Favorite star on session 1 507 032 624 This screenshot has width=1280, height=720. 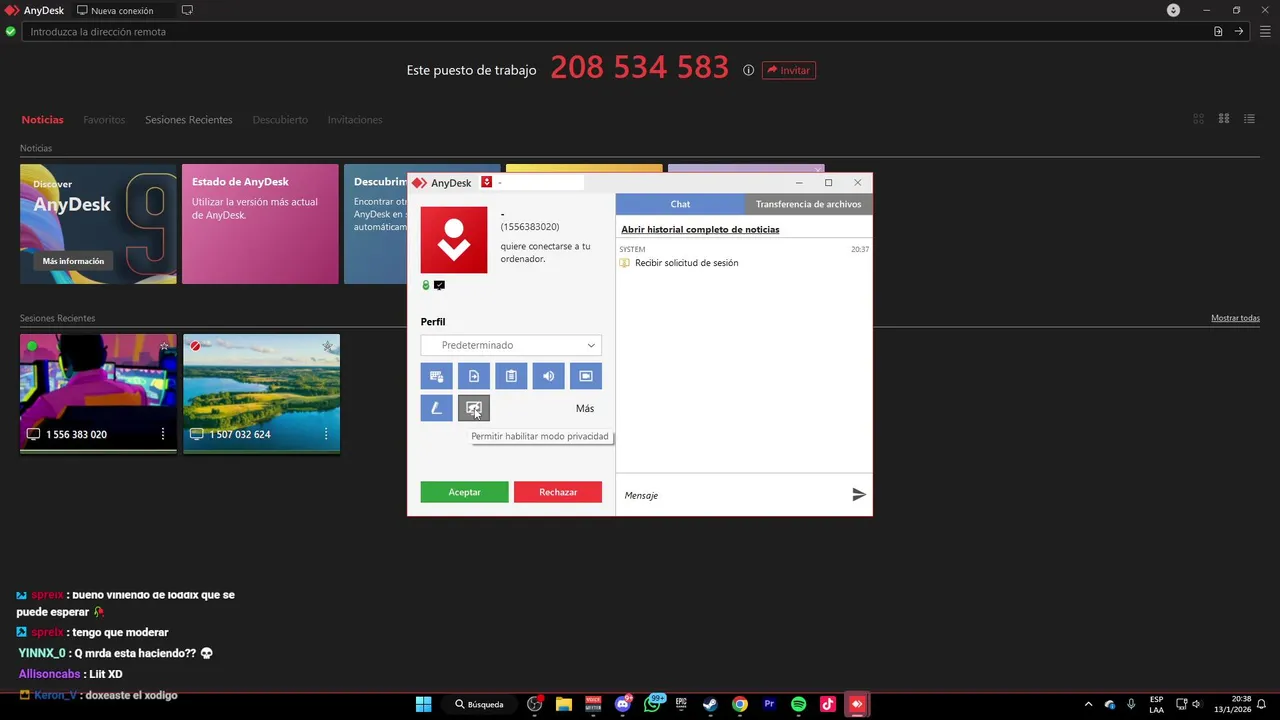tap(327, 347)
